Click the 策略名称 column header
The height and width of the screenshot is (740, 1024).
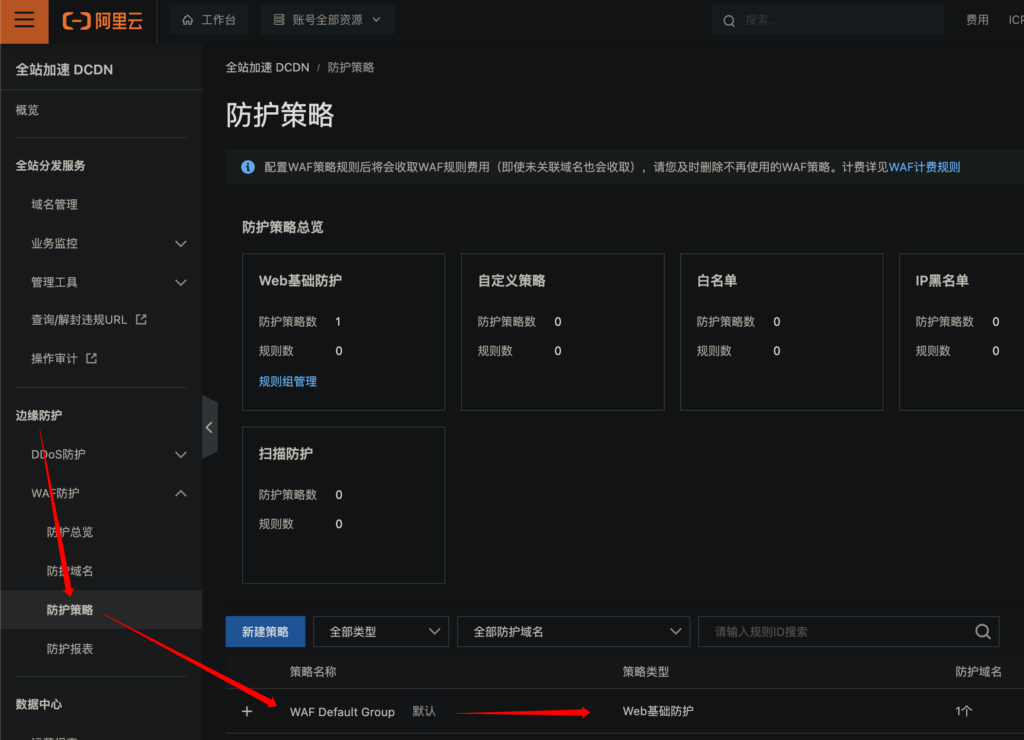[x=313, y=671]
